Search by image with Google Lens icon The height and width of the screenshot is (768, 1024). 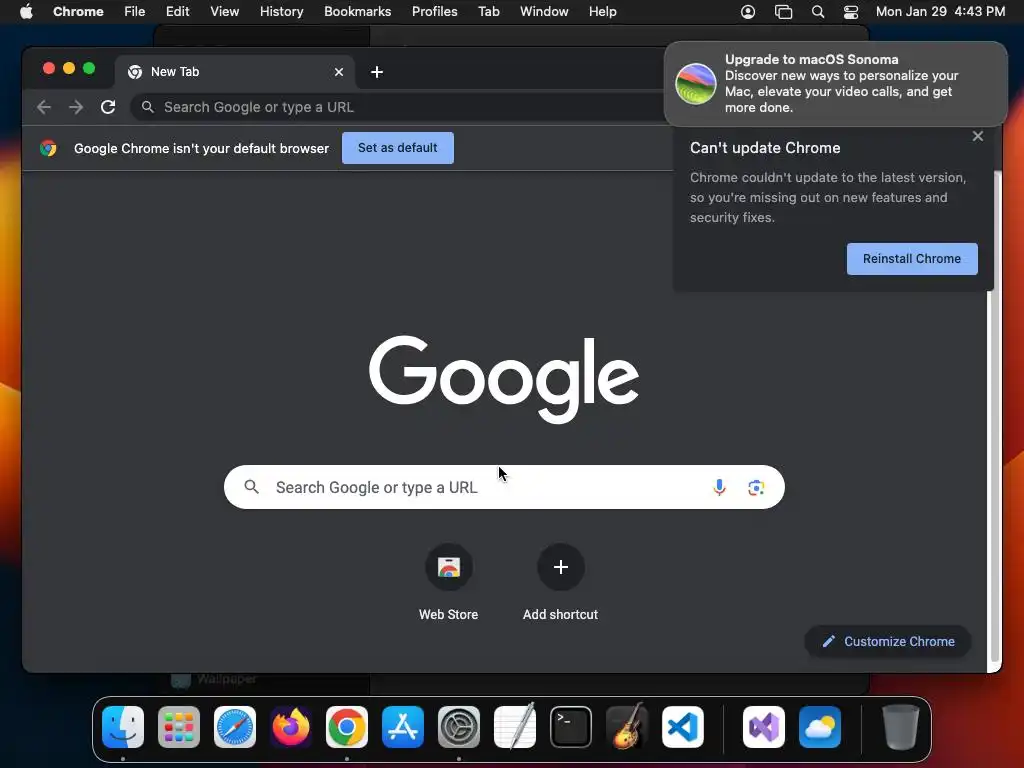tap(756, 487)
